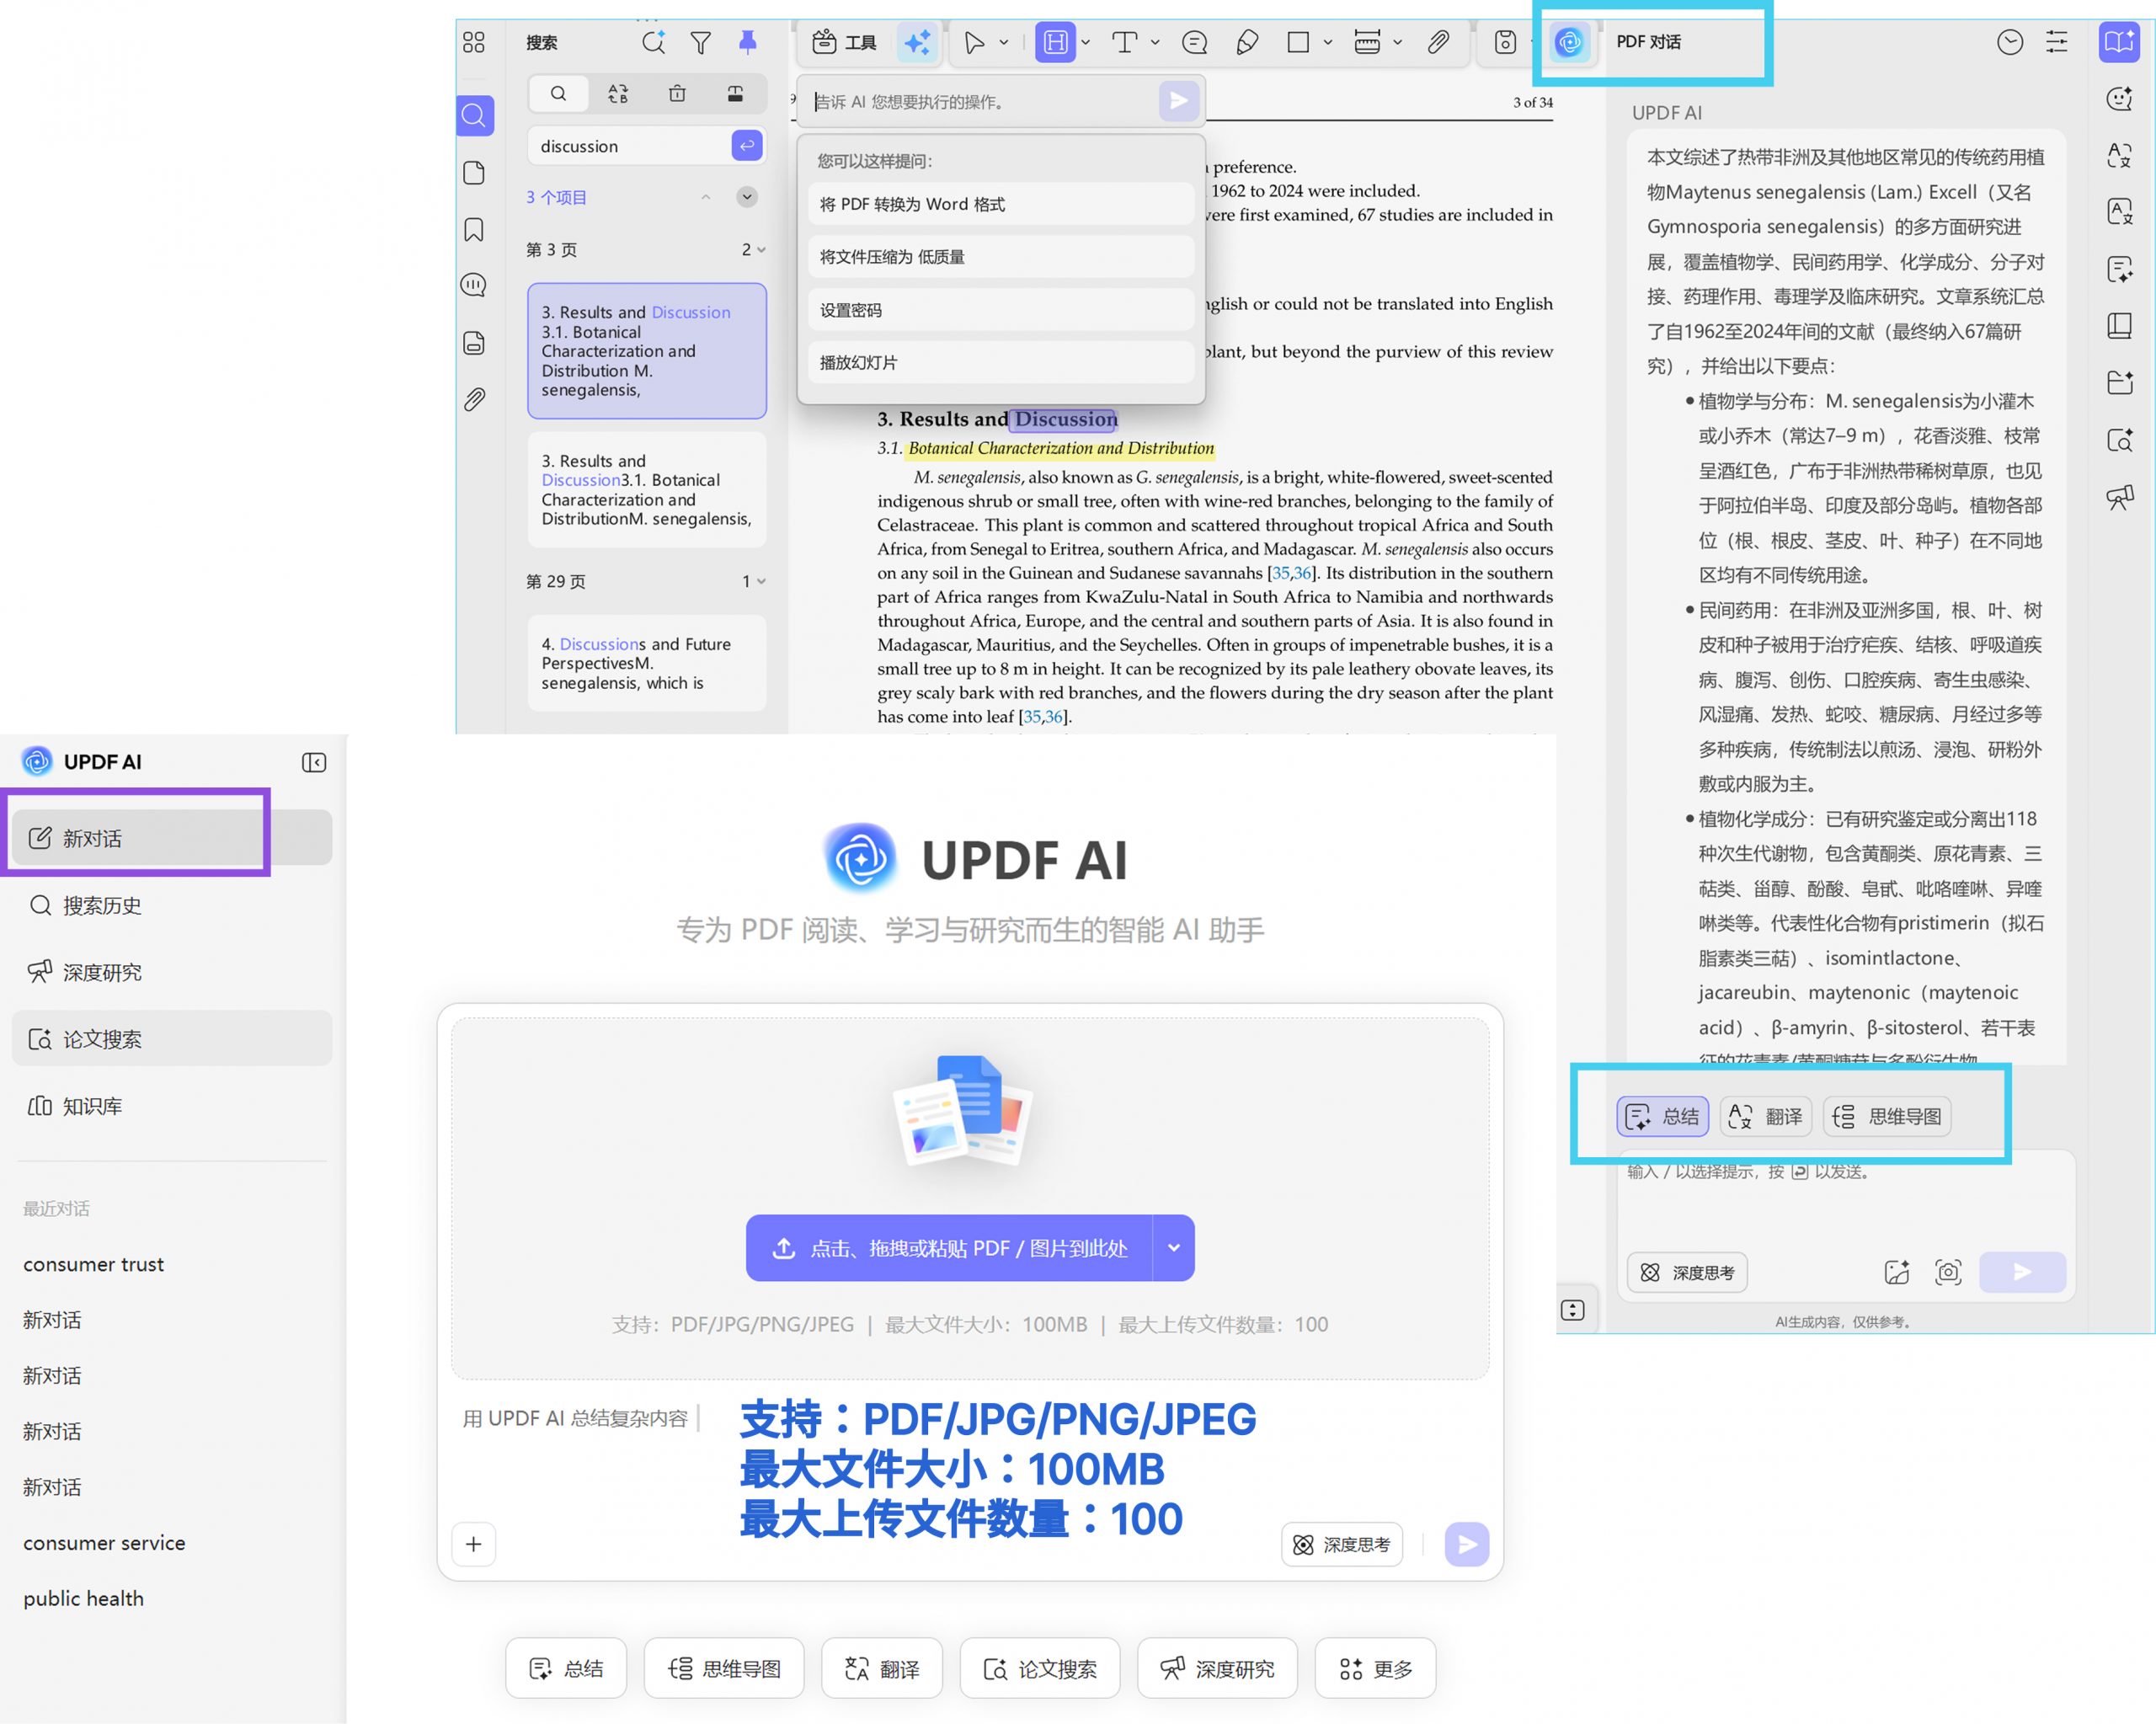Screen dimensions: 2156x1724
Task: Click the 总结 chip in PDF chat panel
Action: coord(1663,1116)
